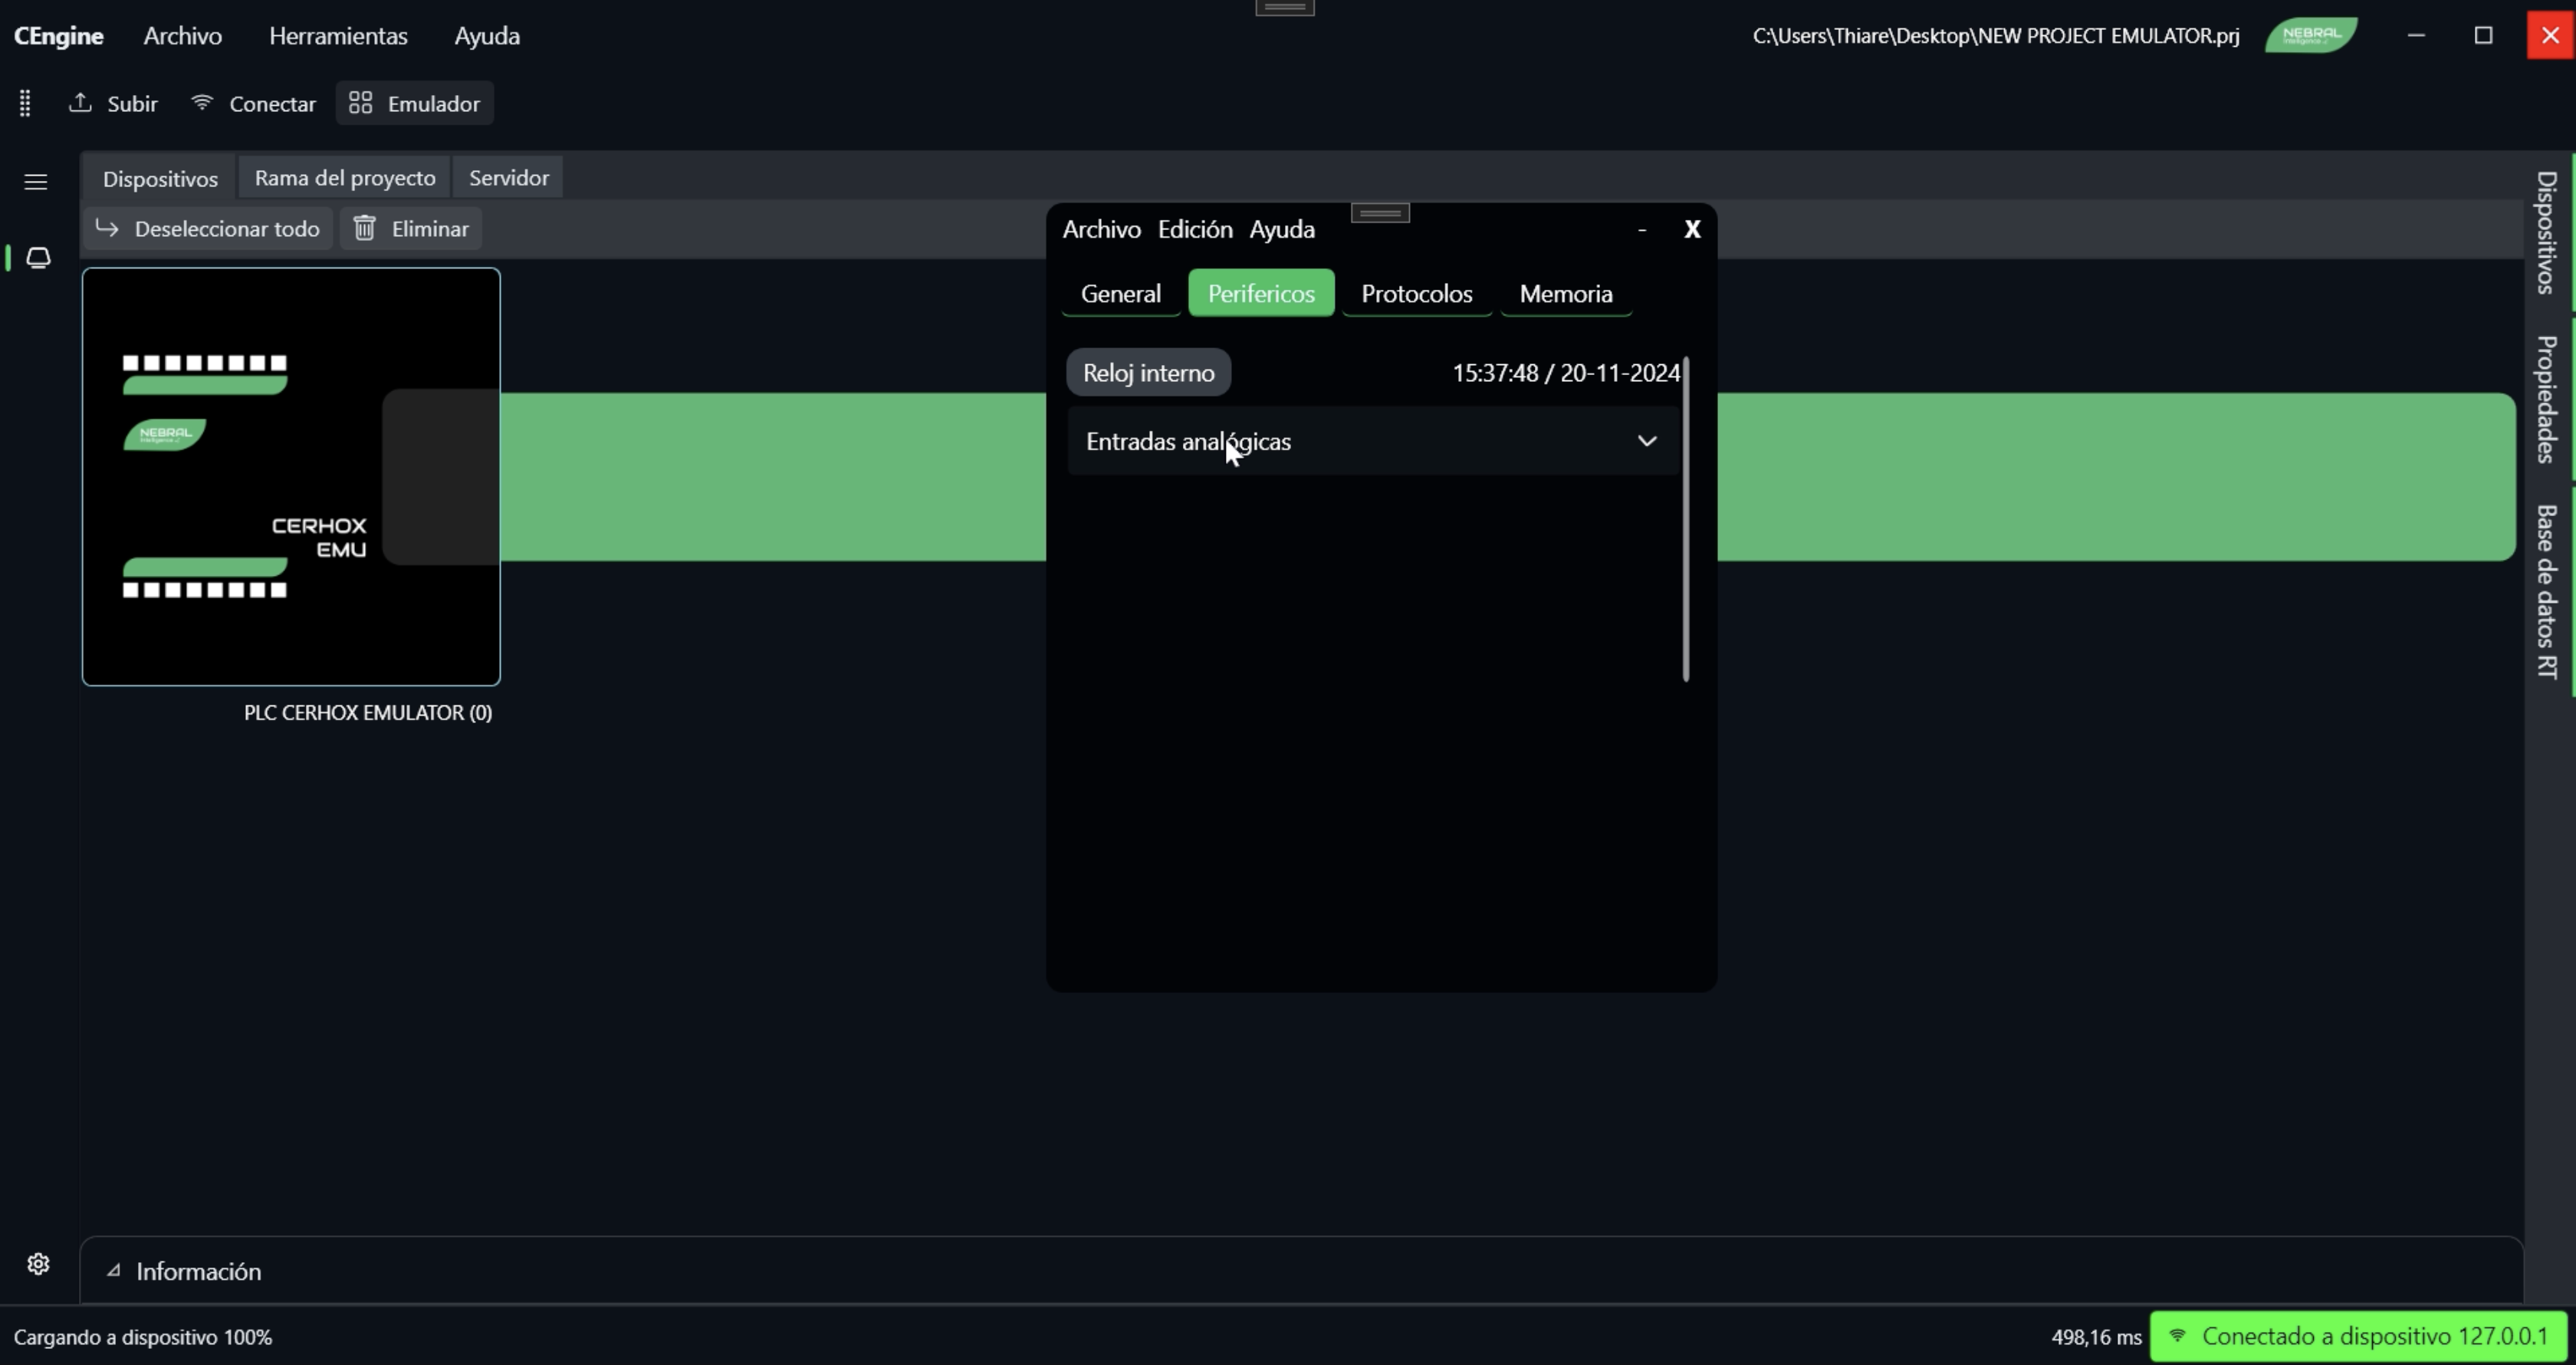Expand the Entradas analógicas dropdown
The width and height of the screenshot is (2576, 1365).
click(1647, 441)
